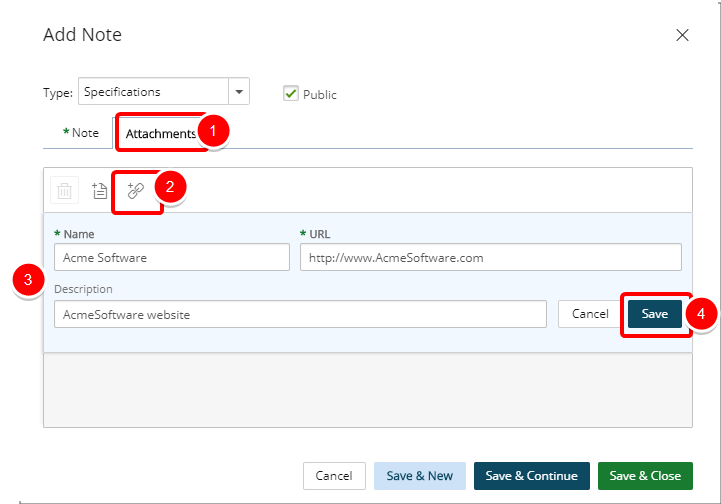The width and height of the screenshot is (721, 504).
Task: Click the add file attachment icon
Action: coord(100,190)
